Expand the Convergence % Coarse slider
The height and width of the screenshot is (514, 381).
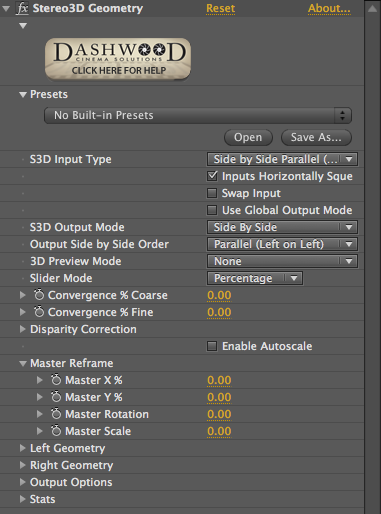tap(22, 295)
